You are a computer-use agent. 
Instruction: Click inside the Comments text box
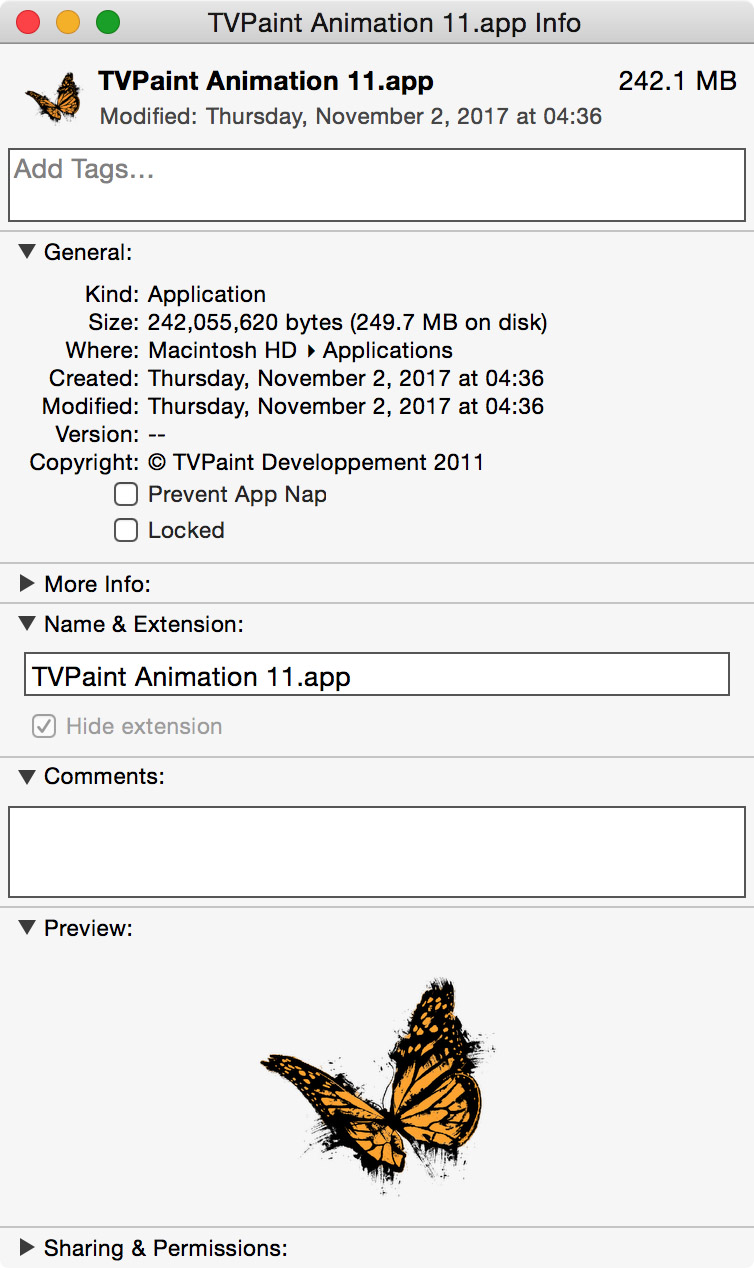(x=377, y=852)
